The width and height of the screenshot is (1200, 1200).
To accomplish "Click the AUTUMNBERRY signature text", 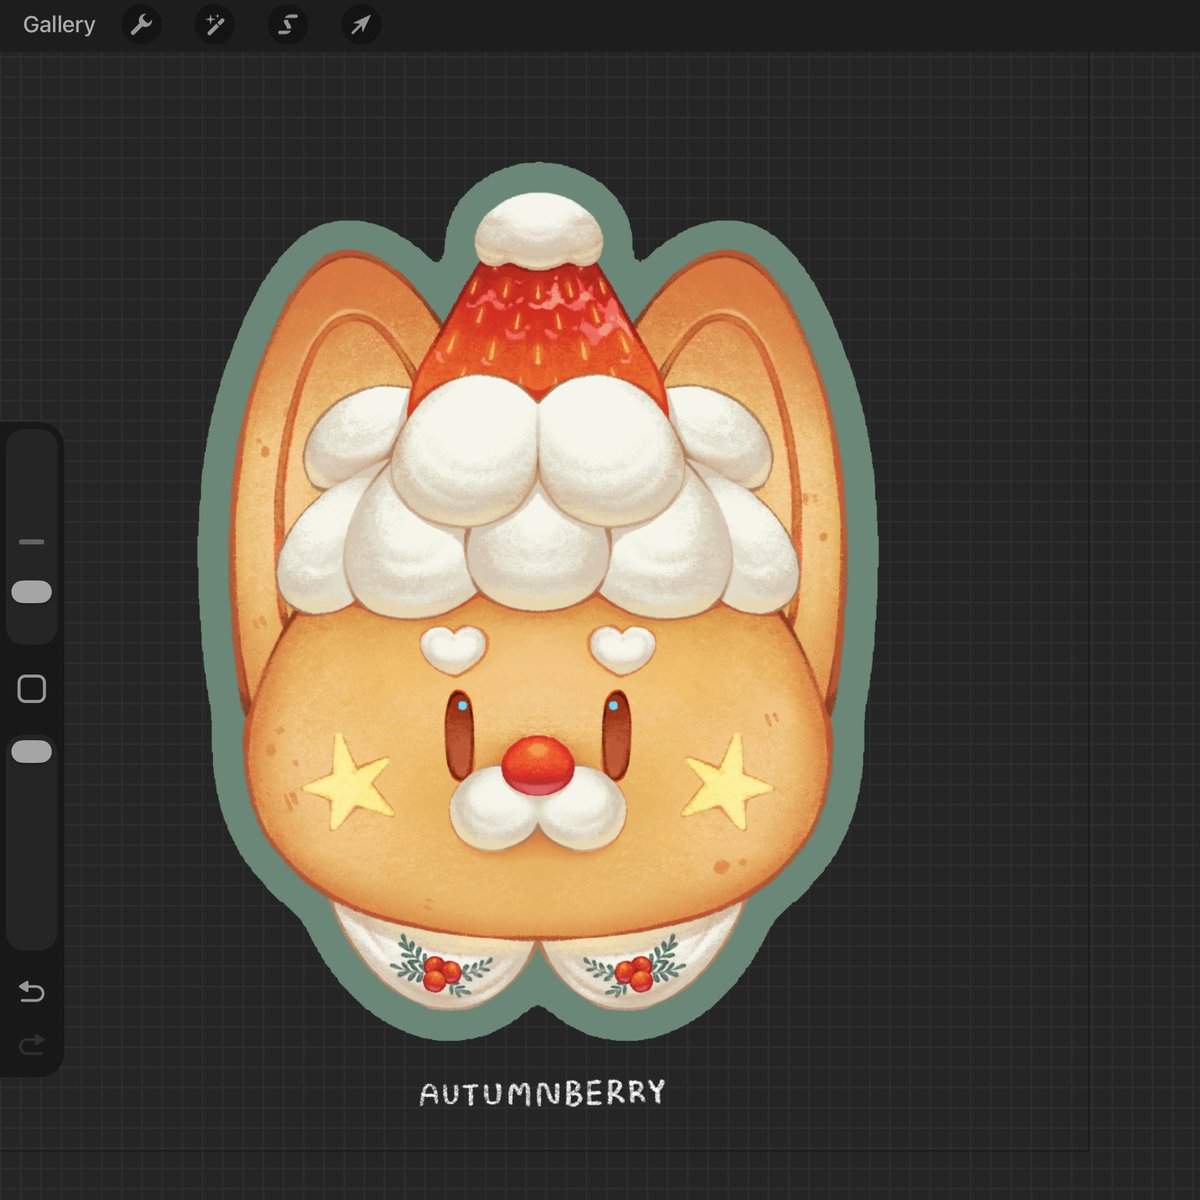I will pyautogui.click(x=542, y=1093).
